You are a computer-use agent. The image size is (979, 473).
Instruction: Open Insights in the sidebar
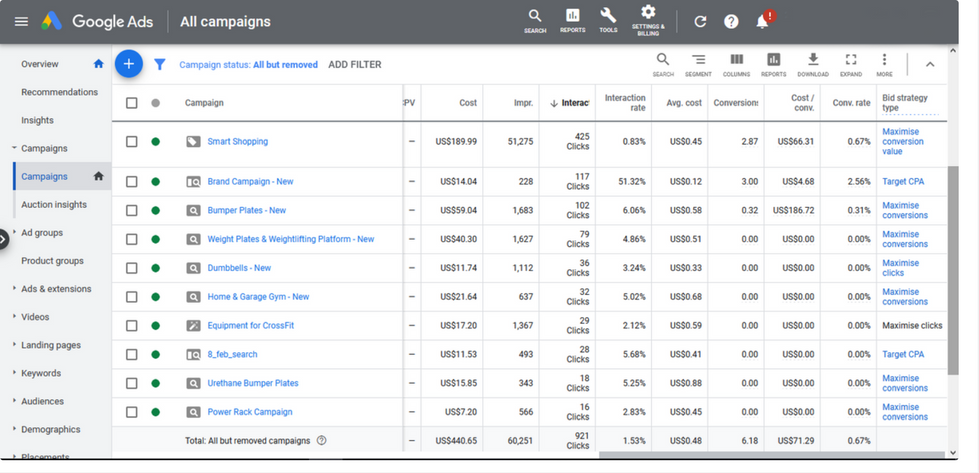[x=37, y=120]
